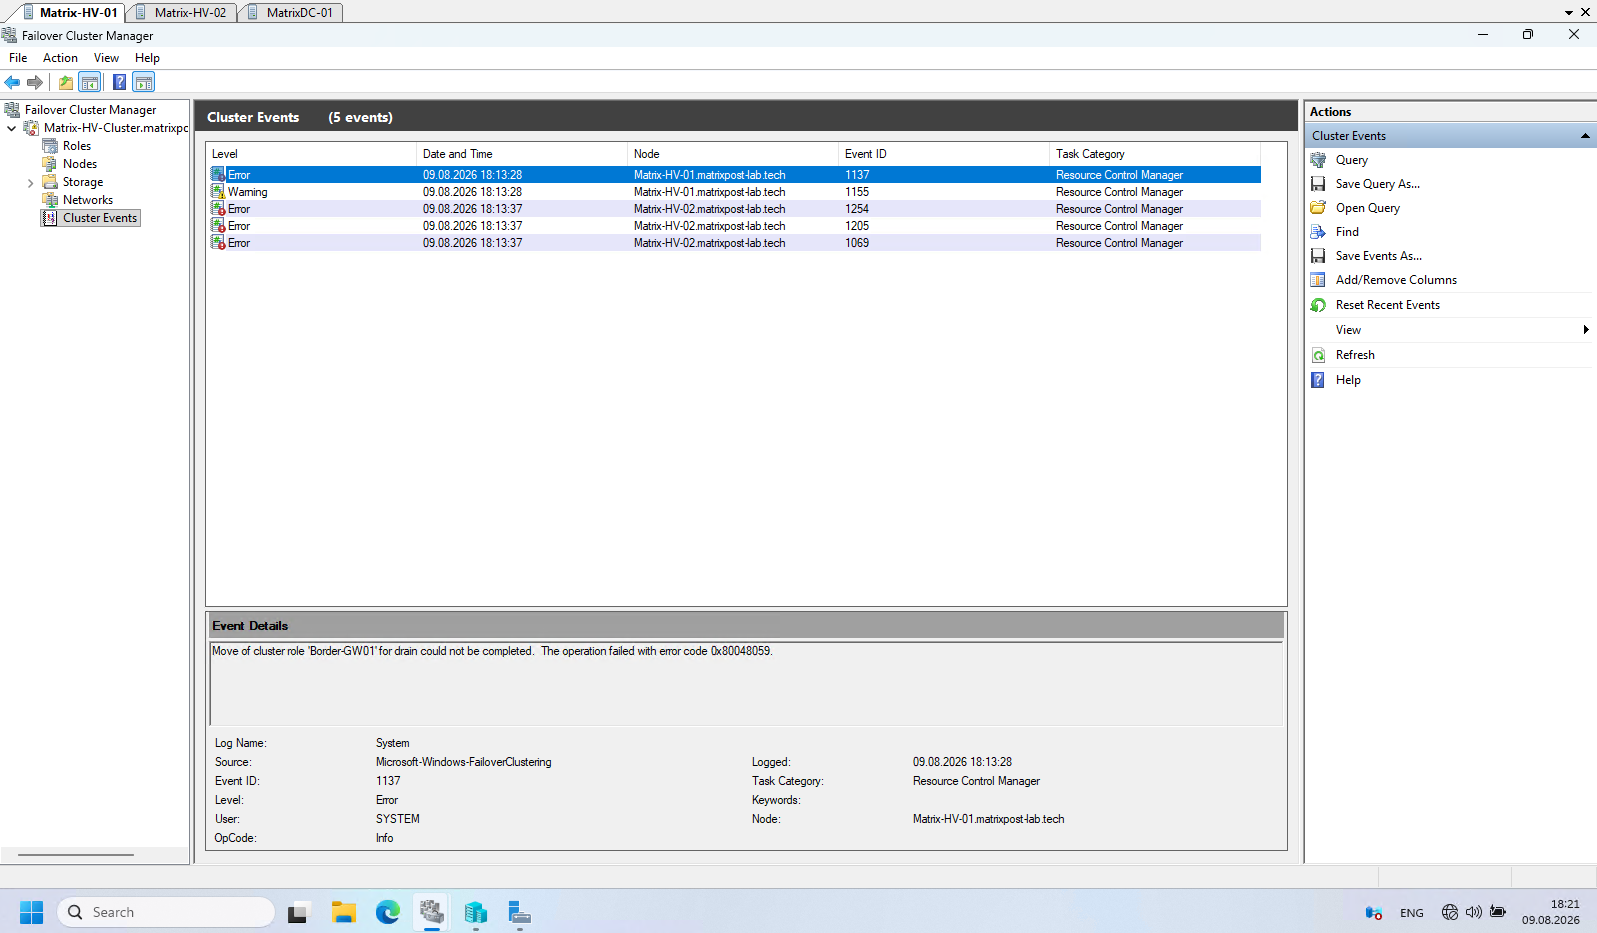The width and height of the screenshot is (1597, 933).
Task: Open File Explorer from the taskbar
Action: pos(344,912)
